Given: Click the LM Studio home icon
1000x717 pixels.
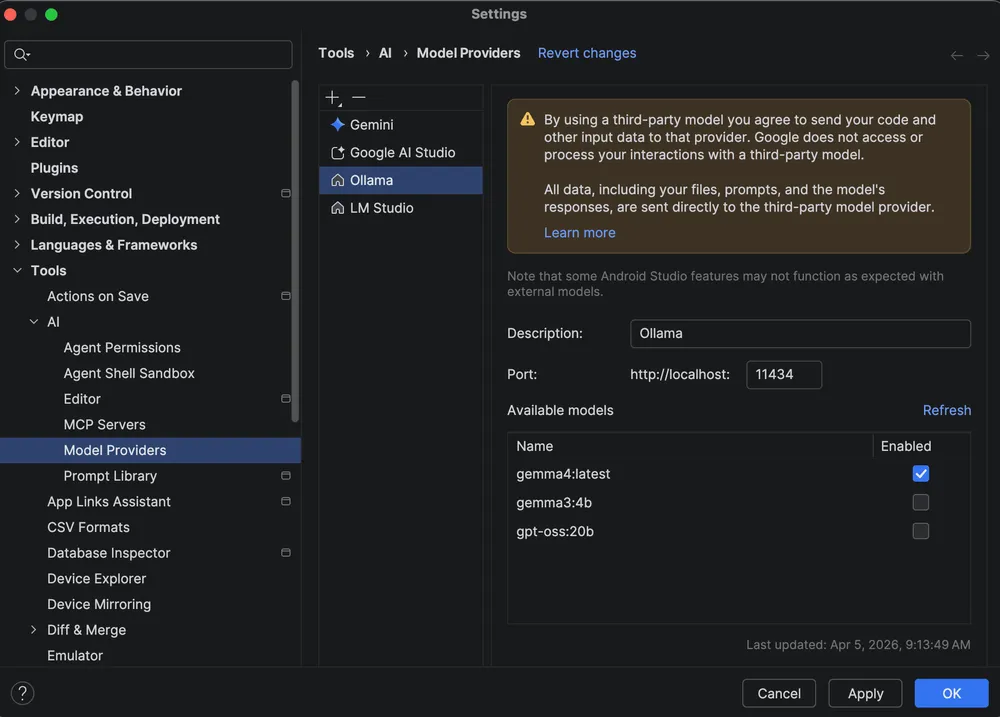Looking at the screenshot, I should (338, 208).
